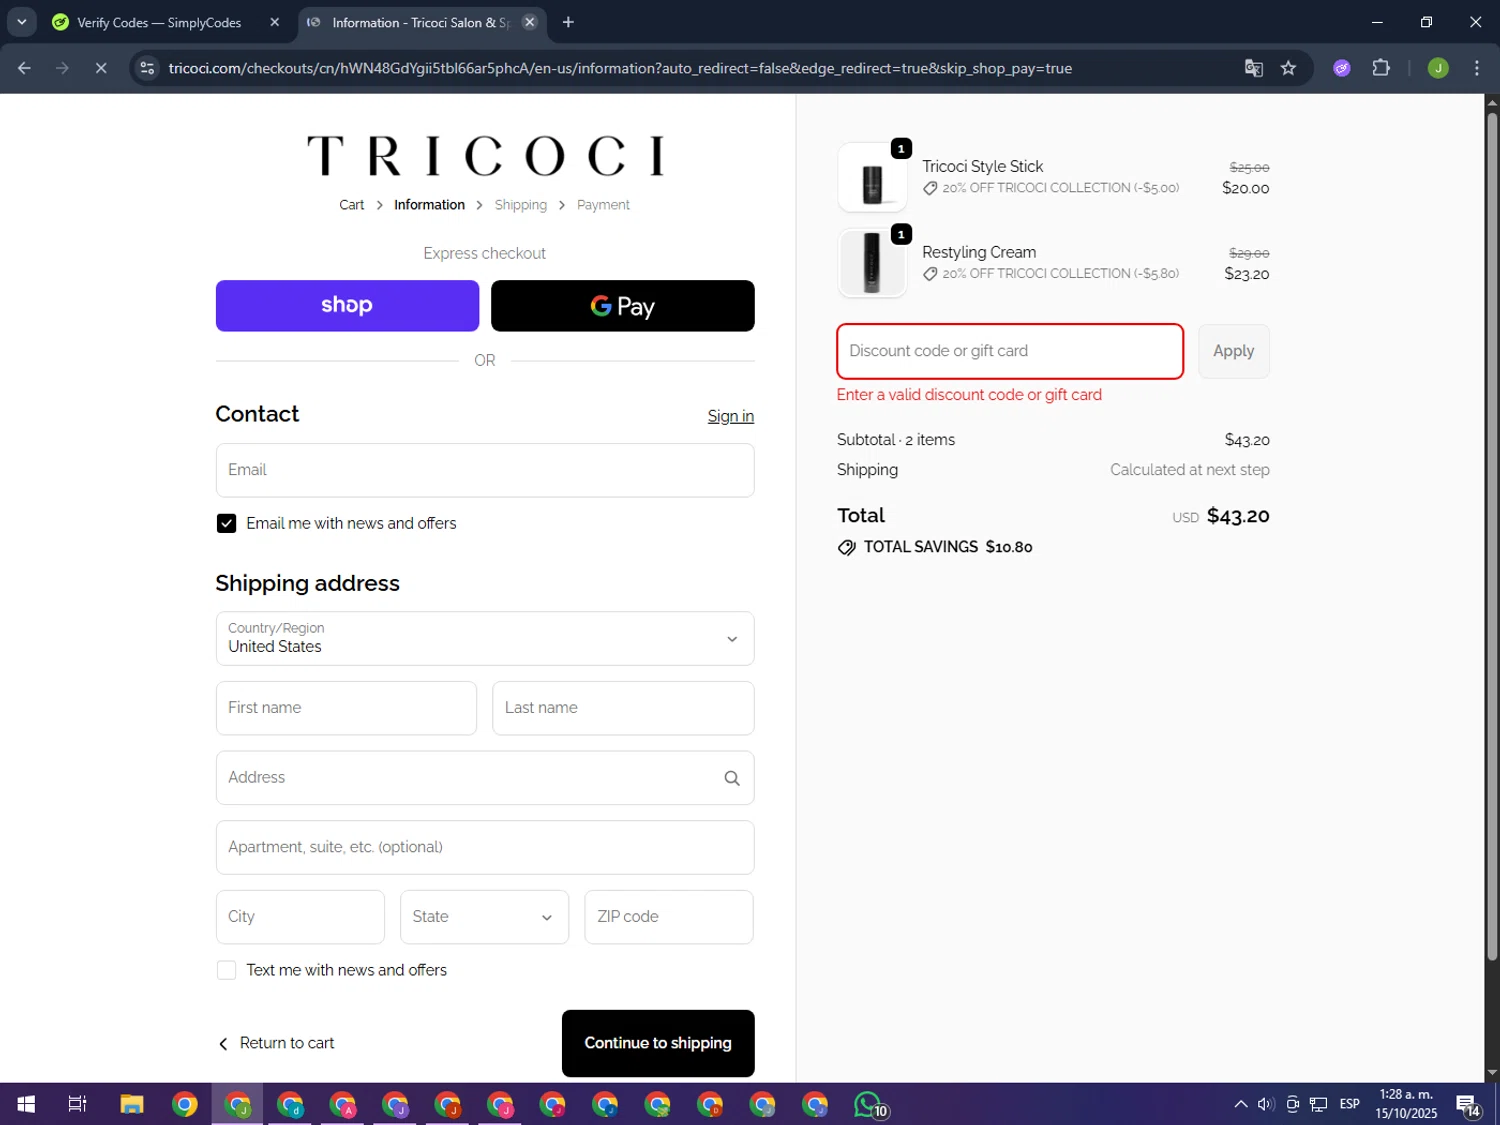
Task: Show hidden system tray icons
Action: 1240,1104
